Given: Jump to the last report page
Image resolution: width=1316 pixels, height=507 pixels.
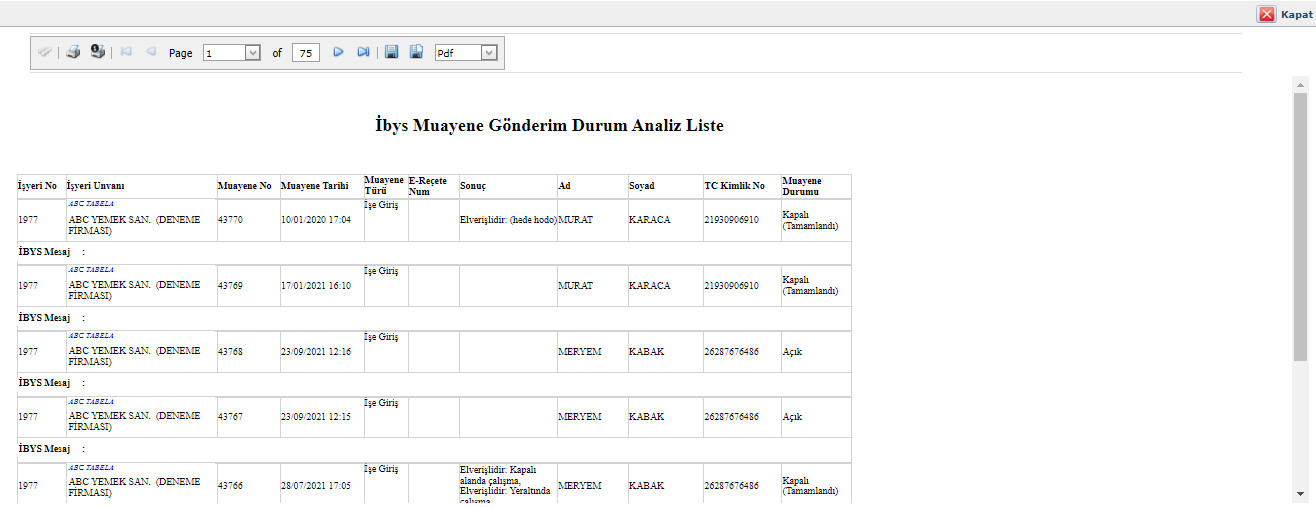Looking at the screenshot, I should tap(364, 53).
